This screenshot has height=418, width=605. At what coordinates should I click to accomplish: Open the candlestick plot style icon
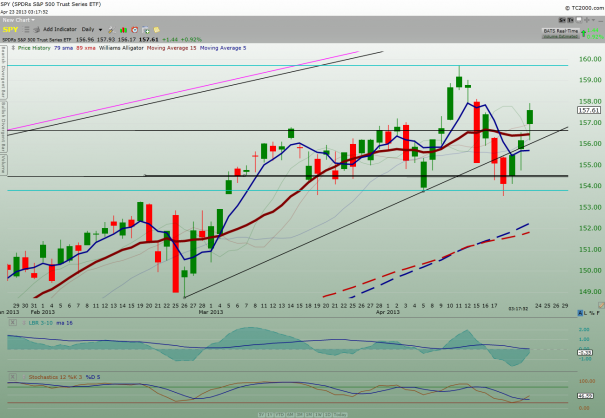click(123, 30)
